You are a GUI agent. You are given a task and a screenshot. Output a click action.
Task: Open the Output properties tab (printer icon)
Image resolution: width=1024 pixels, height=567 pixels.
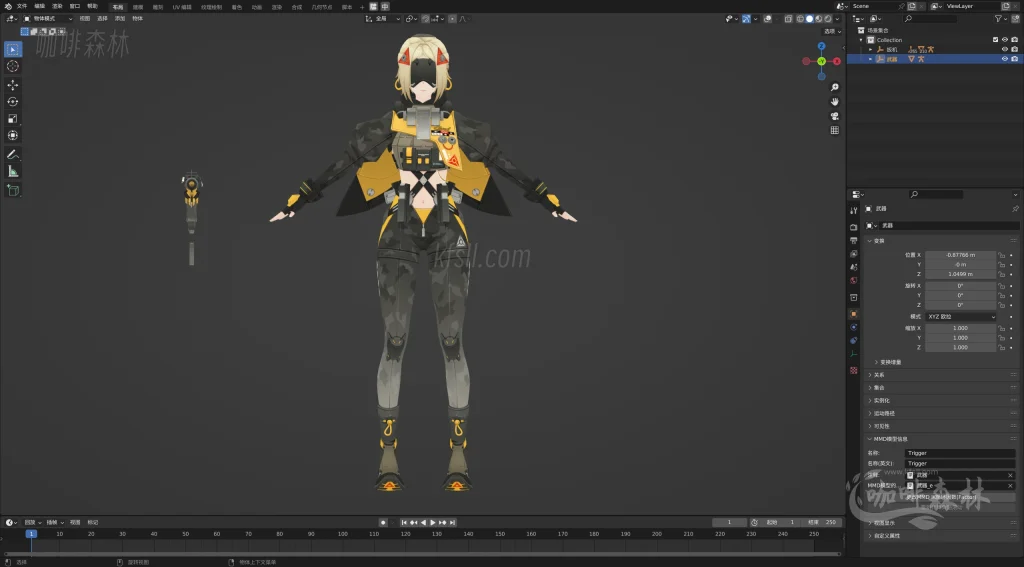pyautogui.click(x=854, y=240)
